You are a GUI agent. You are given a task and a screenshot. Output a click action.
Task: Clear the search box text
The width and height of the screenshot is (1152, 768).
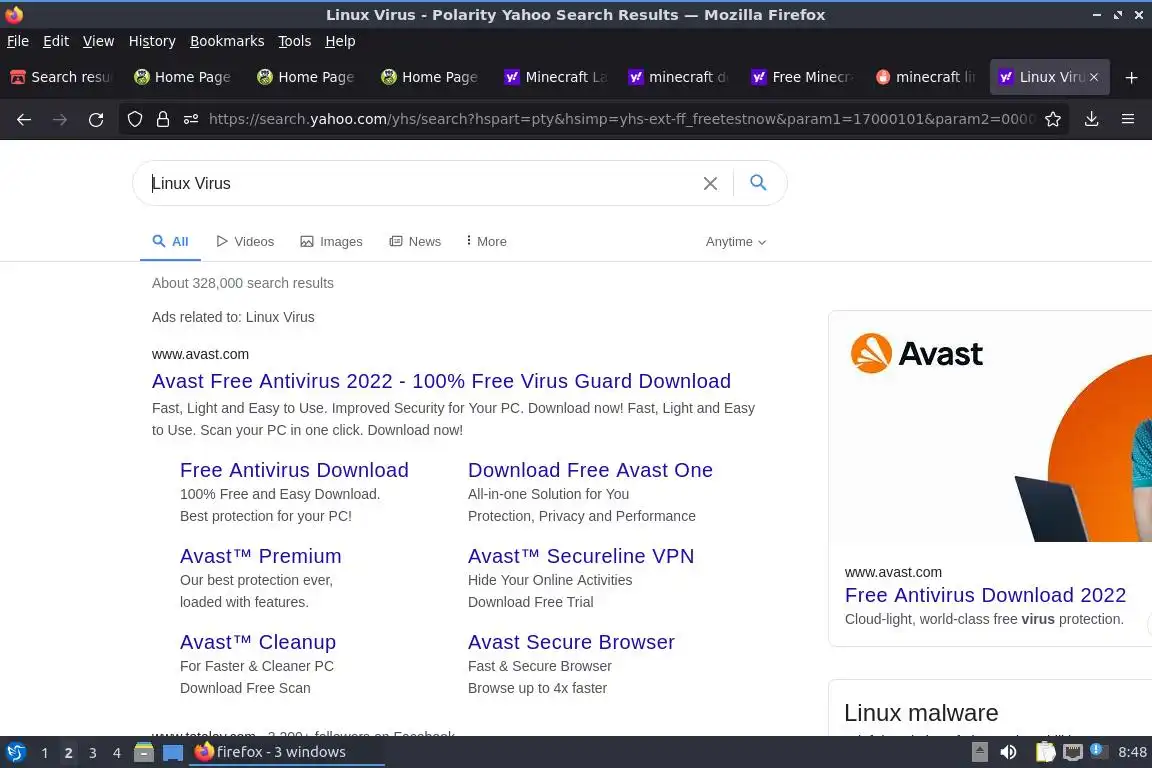(x=710, y=183)
